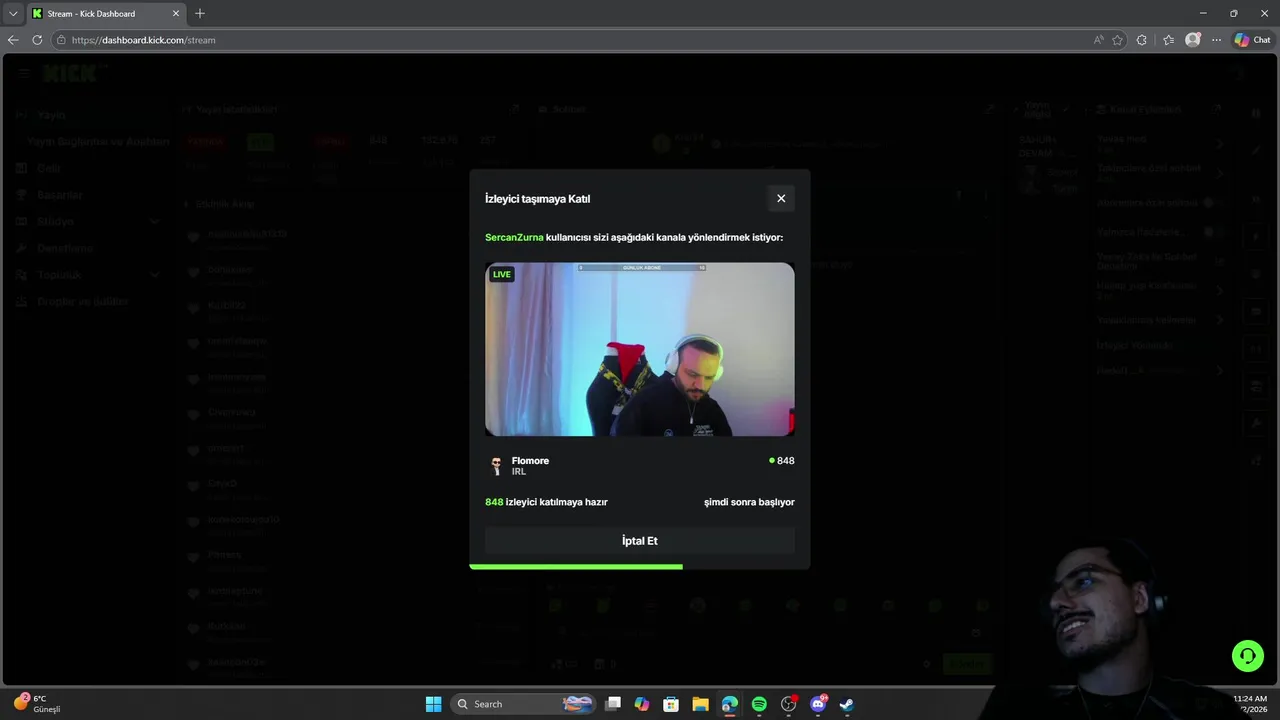The width and height of the screenshot is (1280, 720).
Task: Open the Windows Start menu
Action: (x=433, y=704)
